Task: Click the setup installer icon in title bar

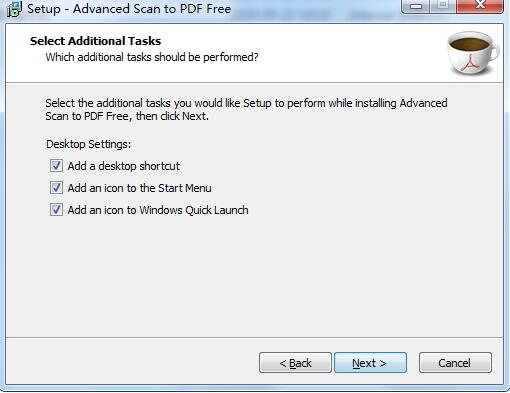Action: click(14, 9)
